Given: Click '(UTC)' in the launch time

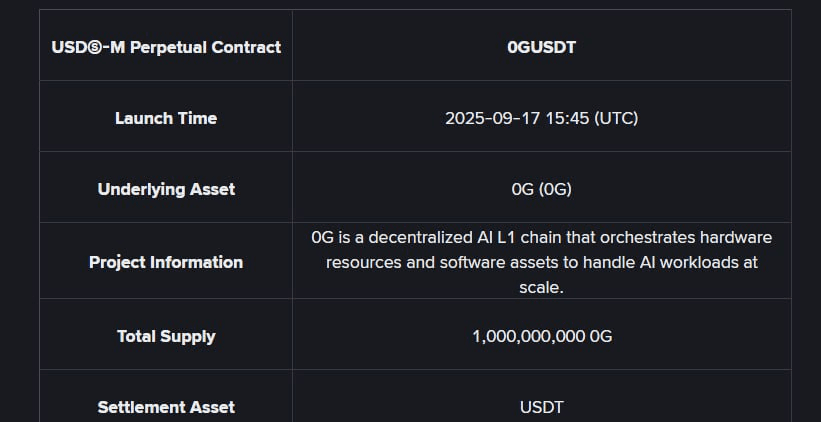Looking at the screenshot, I should (616, 118).
